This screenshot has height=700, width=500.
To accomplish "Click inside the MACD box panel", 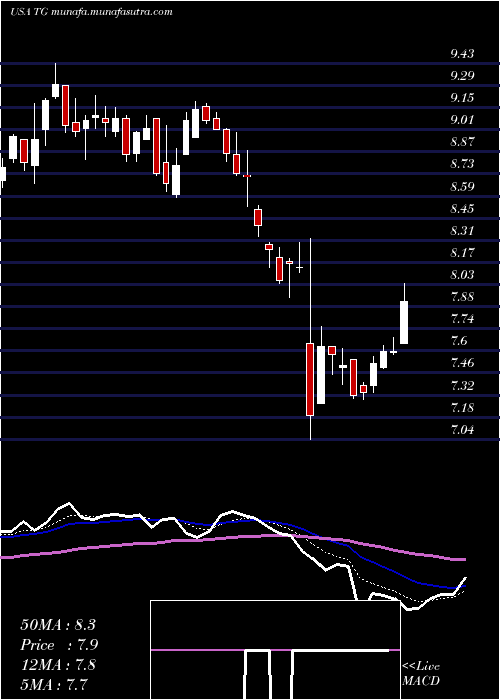I will tap(275, 650).
